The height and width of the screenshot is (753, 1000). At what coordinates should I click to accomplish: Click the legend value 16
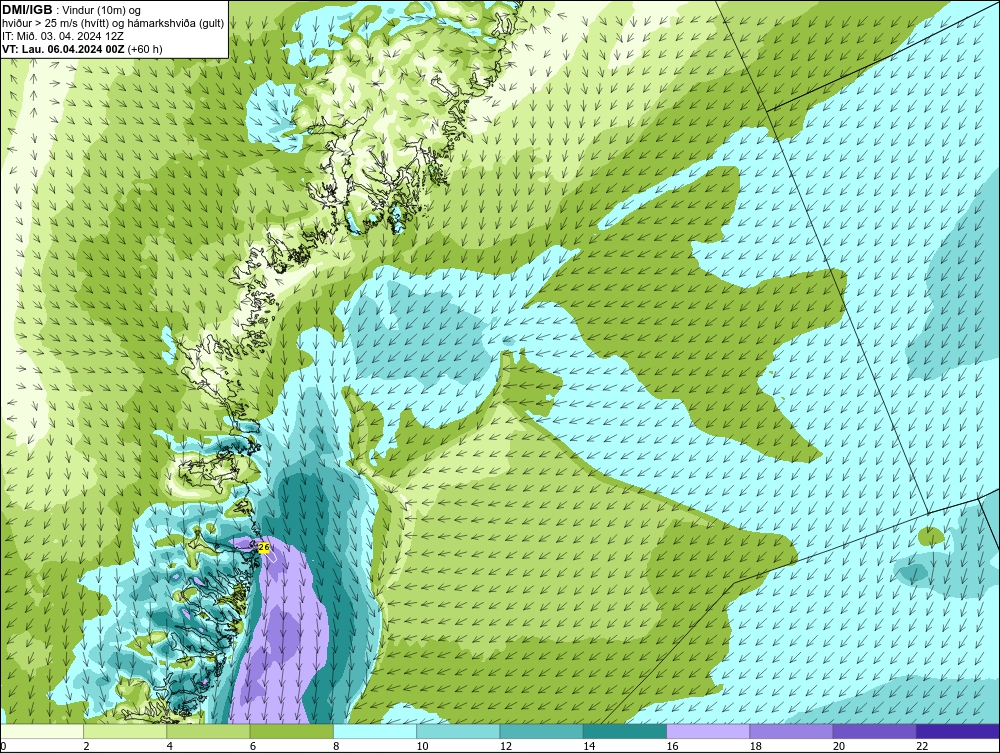pyautogui.click(x=672, y=746)
